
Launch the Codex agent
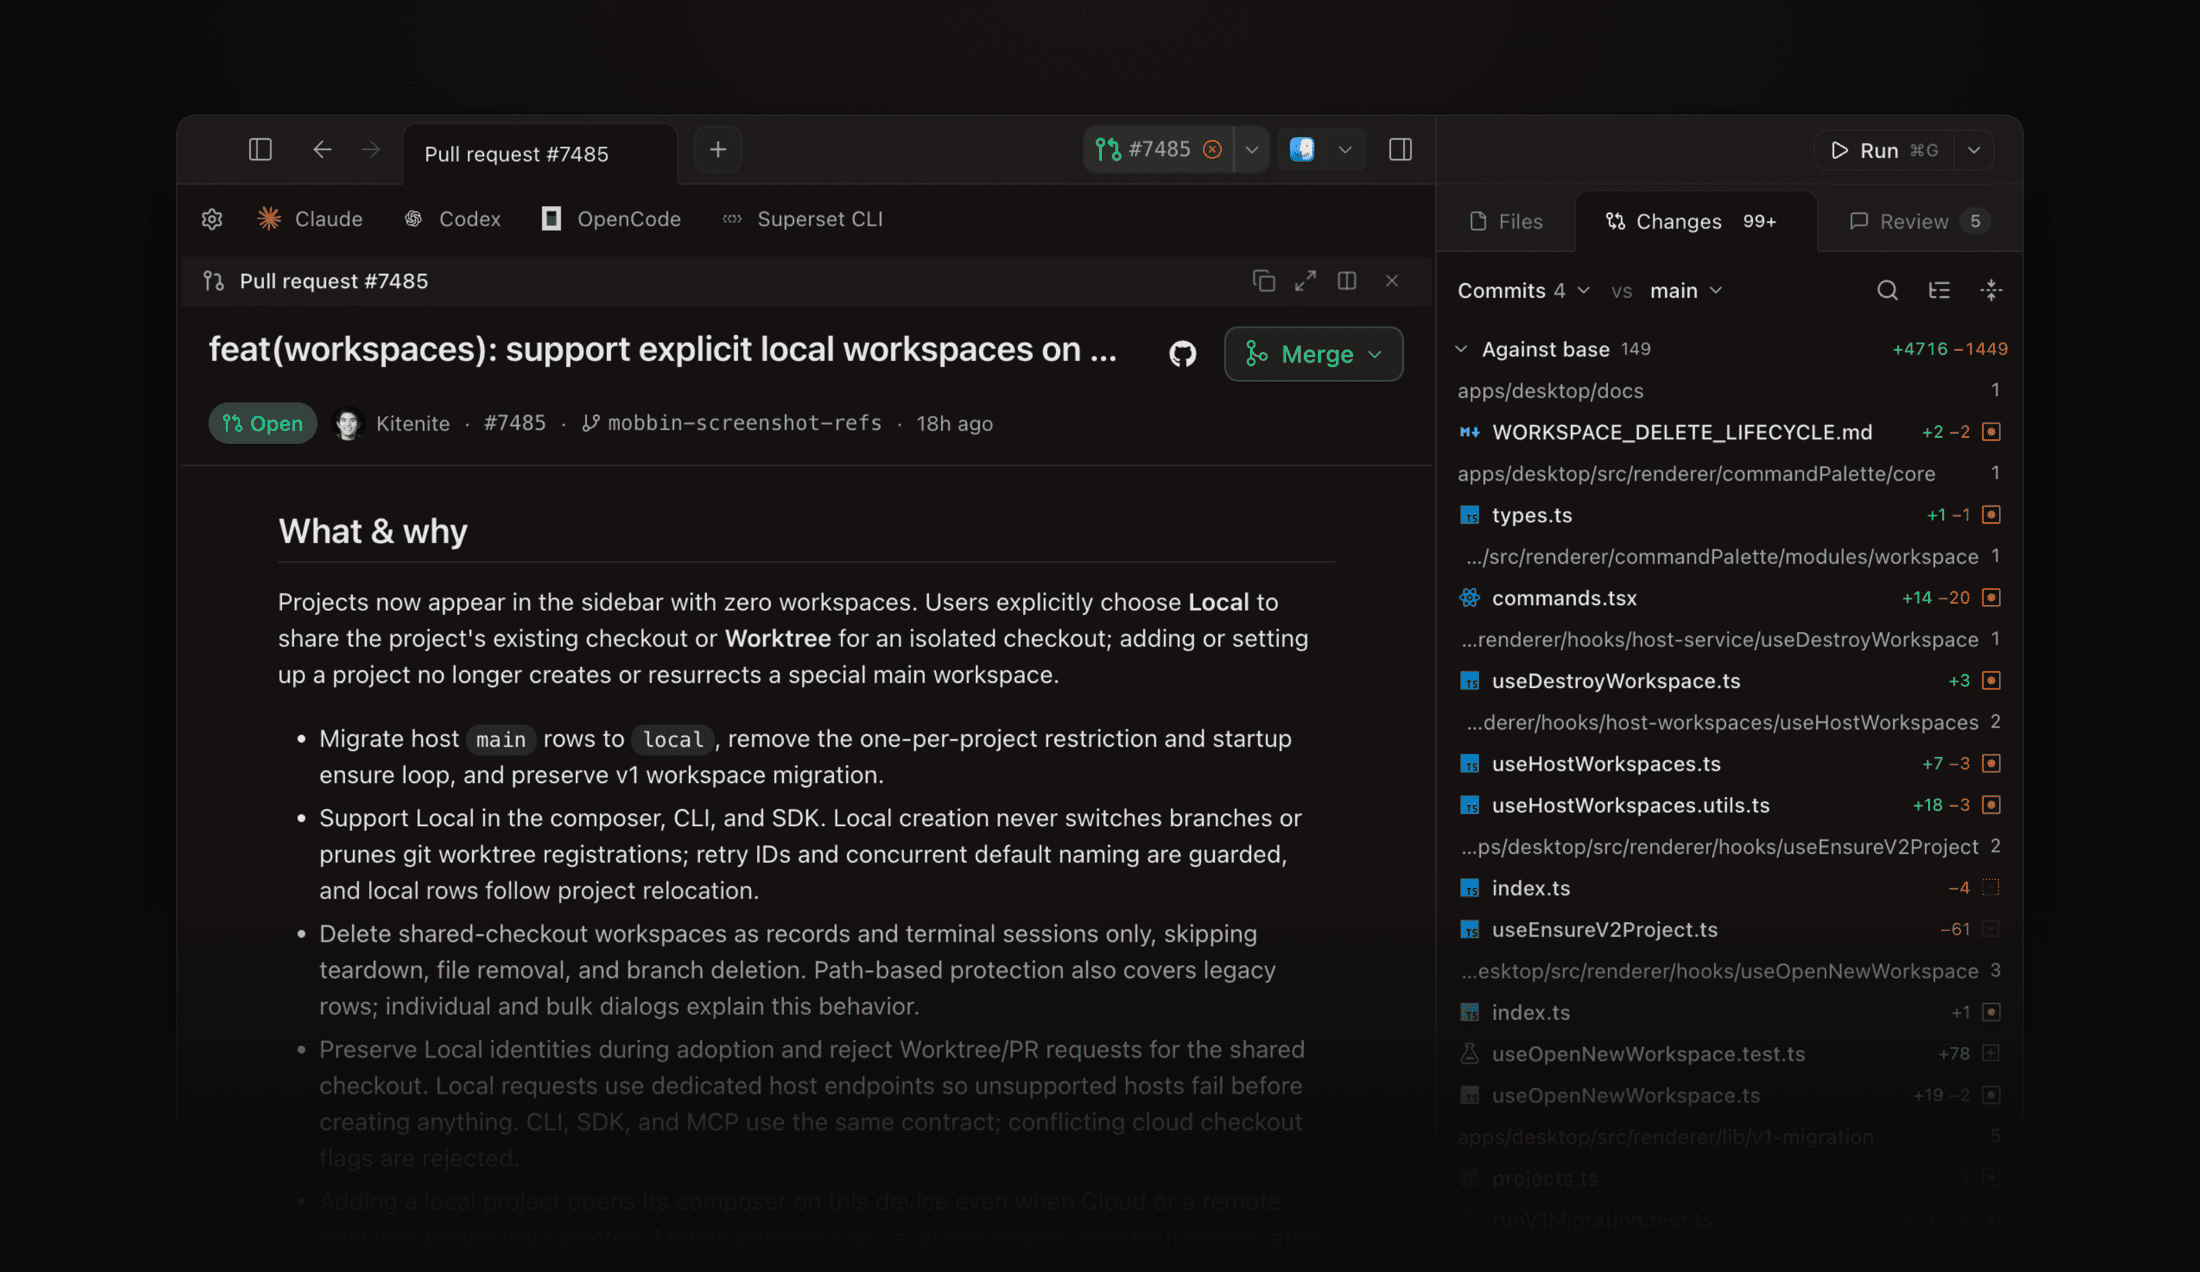tap(452, 219)
